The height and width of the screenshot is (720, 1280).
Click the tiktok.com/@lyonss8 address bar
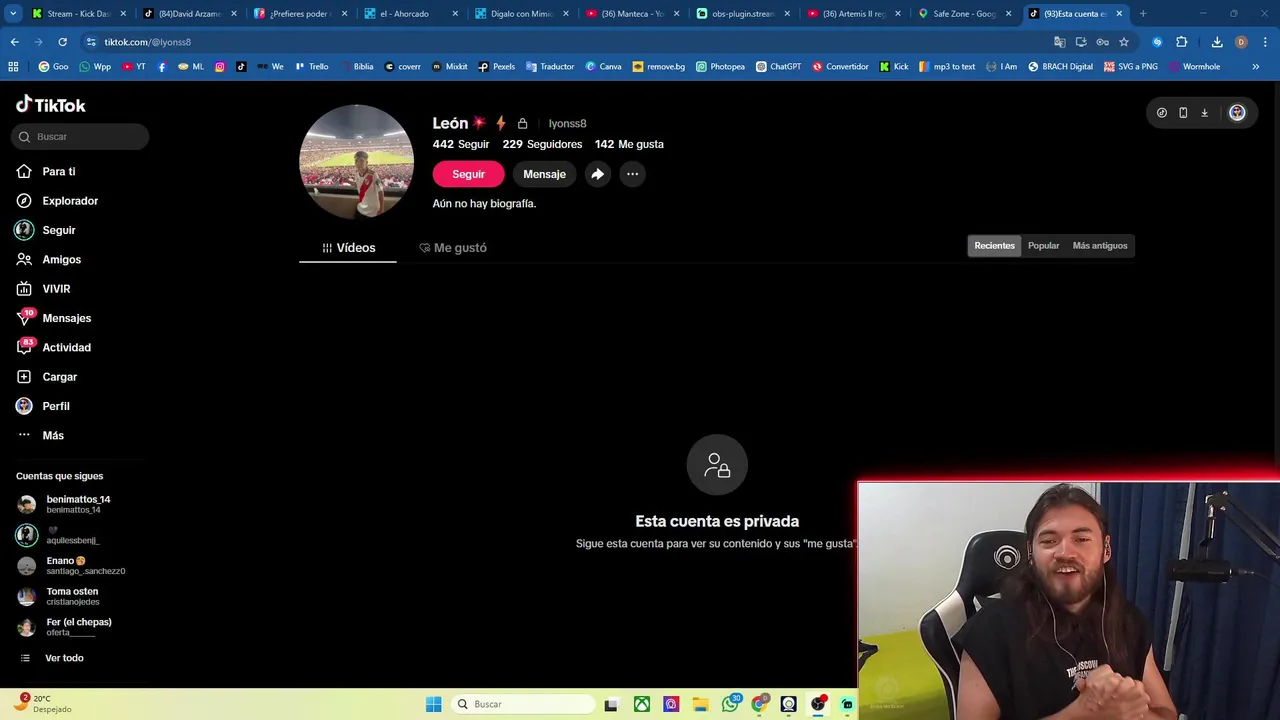click(560, 42)
